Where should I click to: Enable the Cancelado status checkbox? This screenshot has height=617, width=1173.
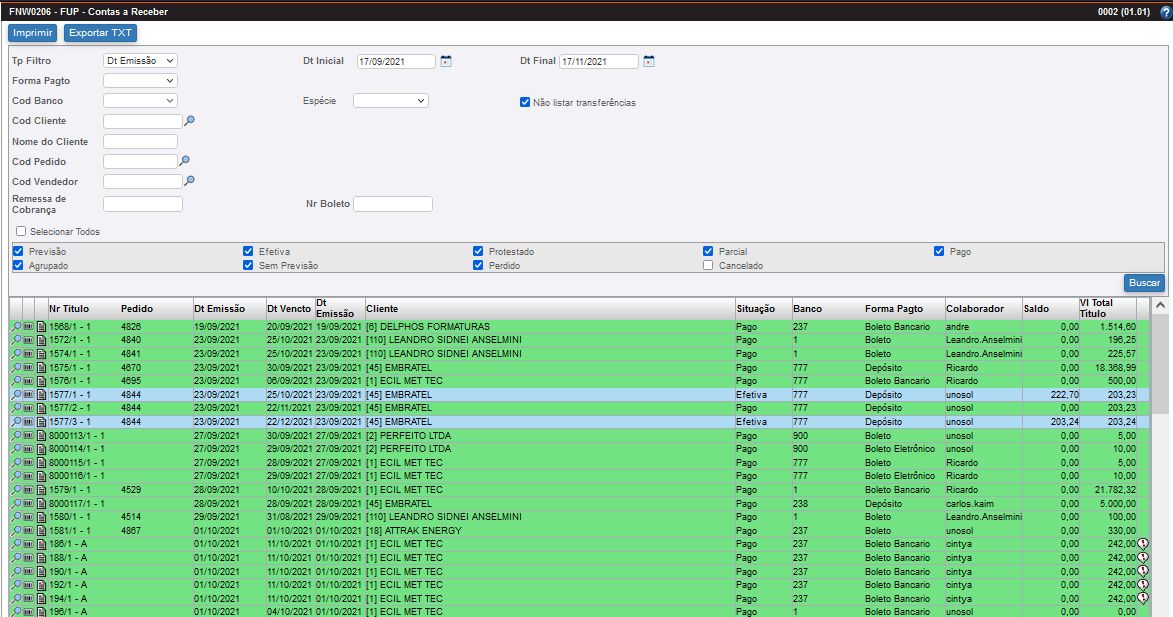[x=708, y=265]
